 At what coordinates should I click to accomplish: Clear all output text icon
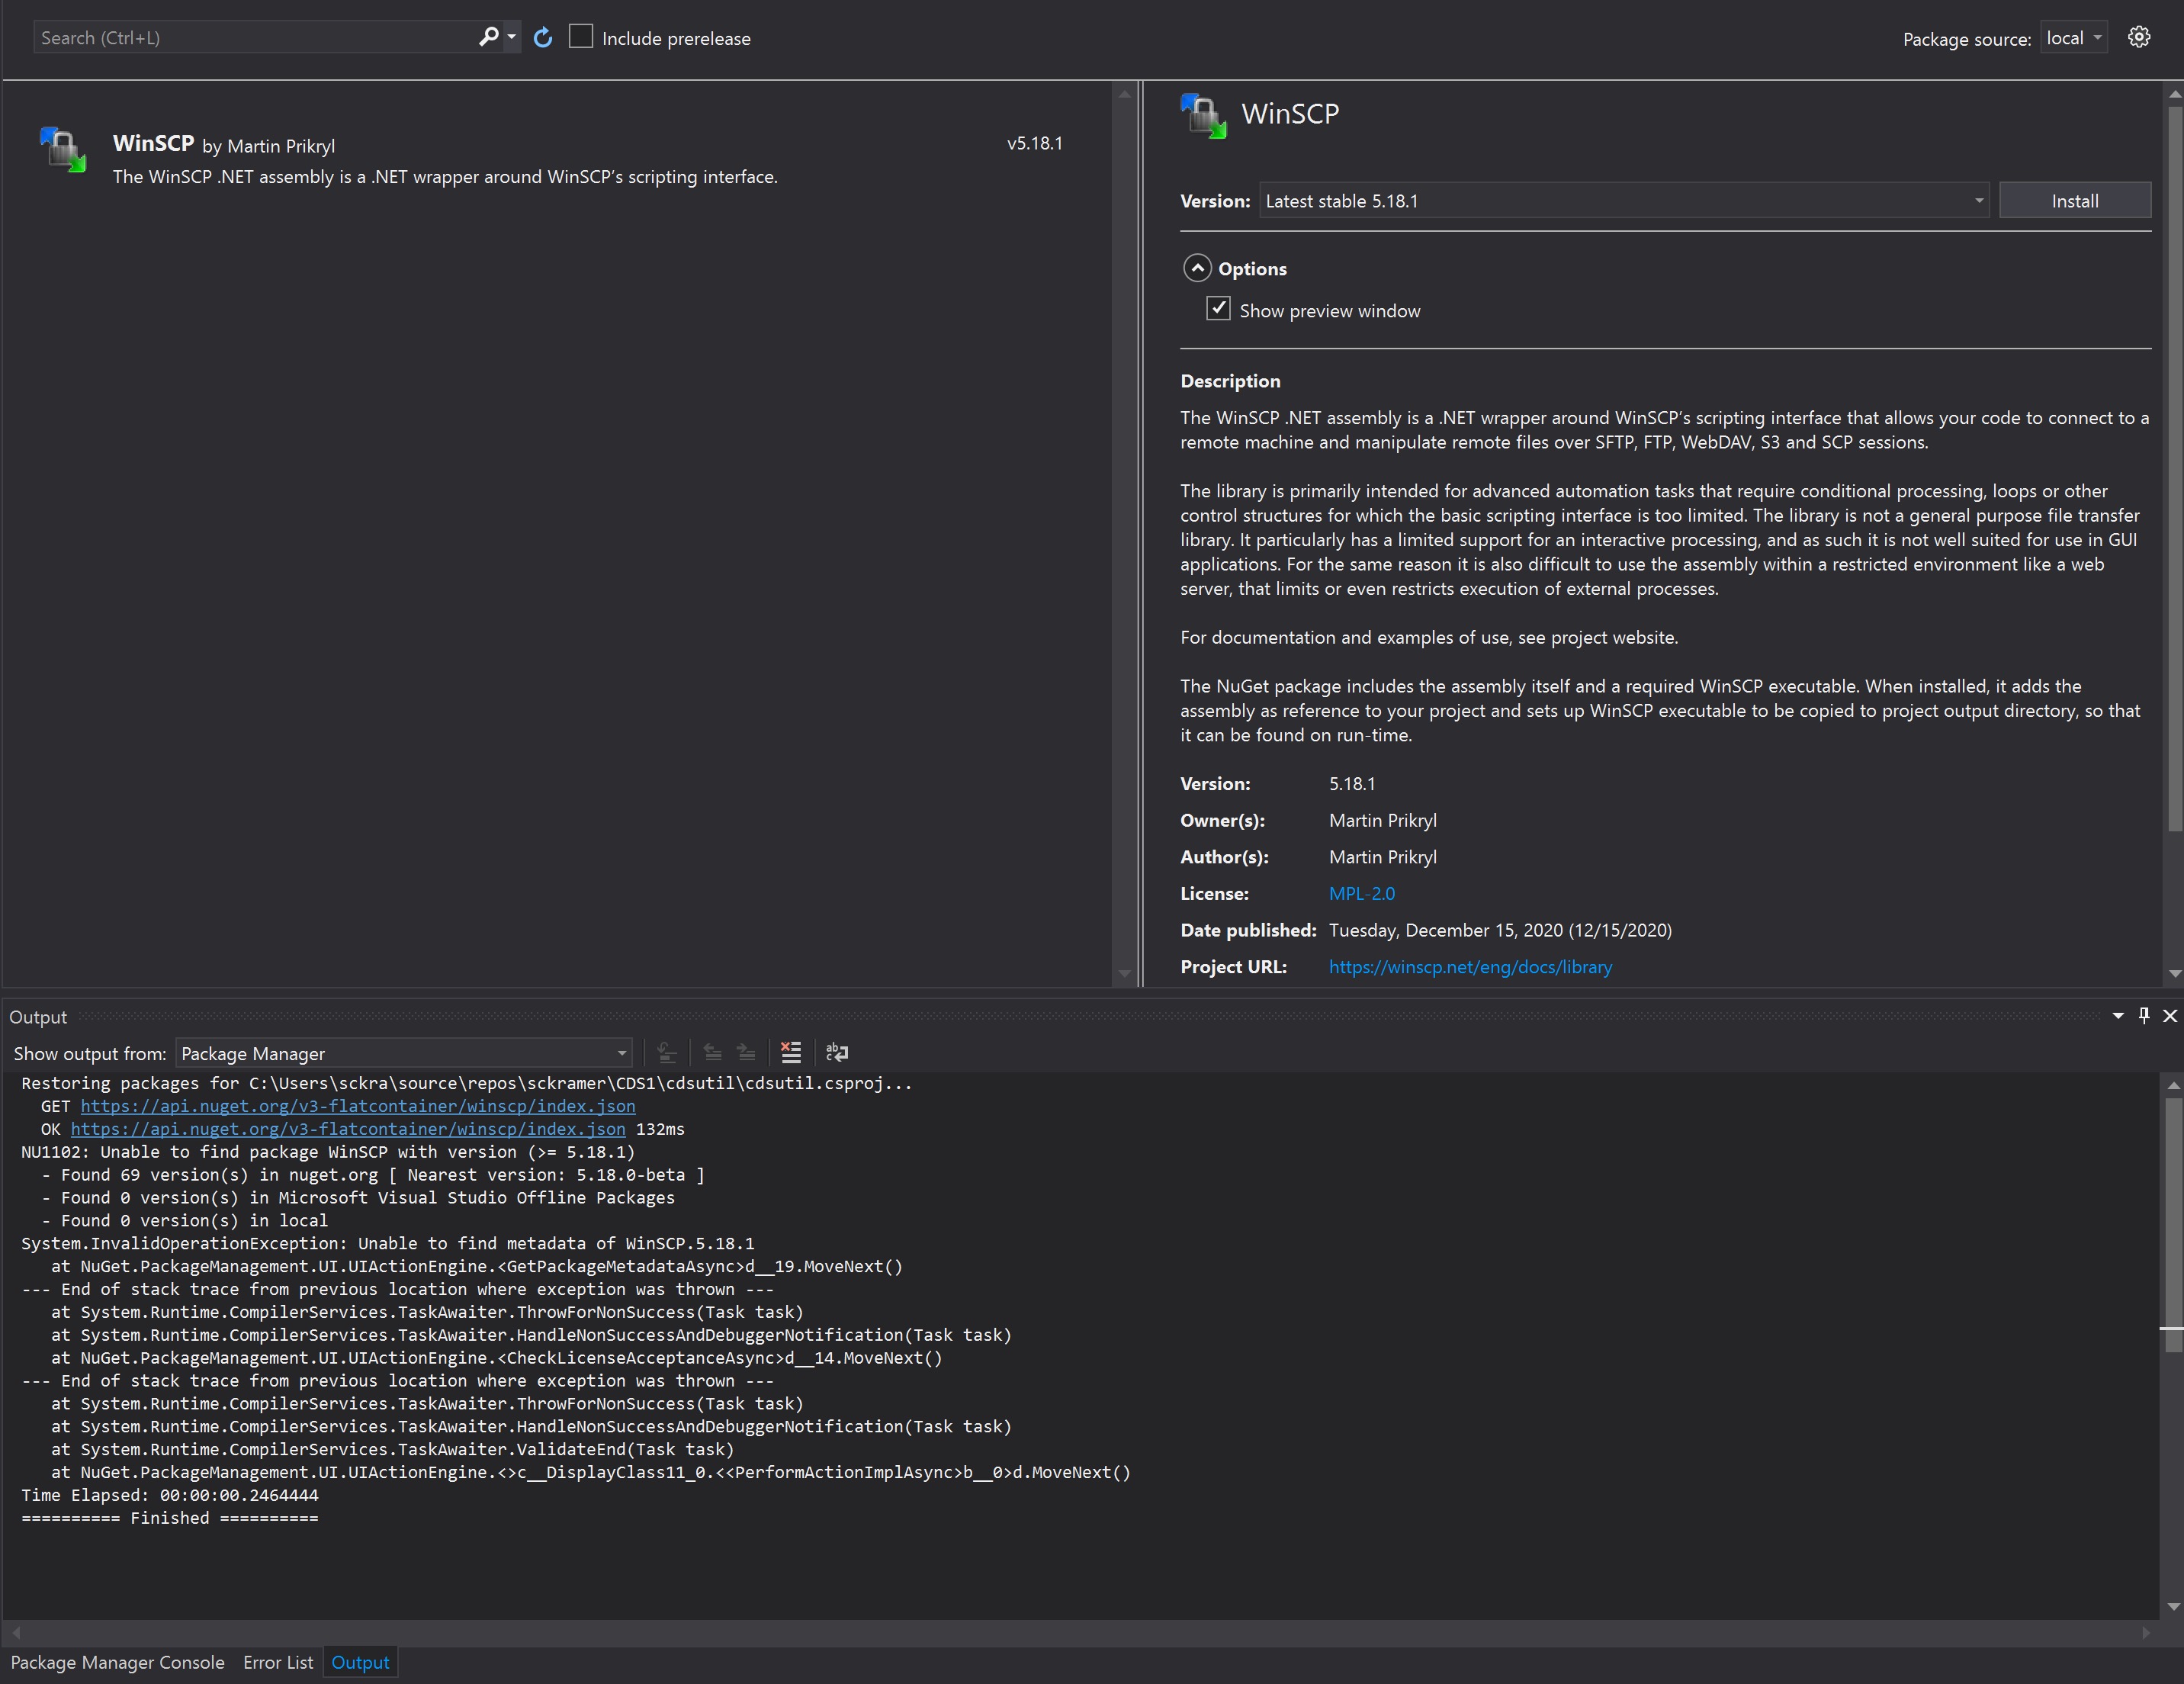(791, 1052)
